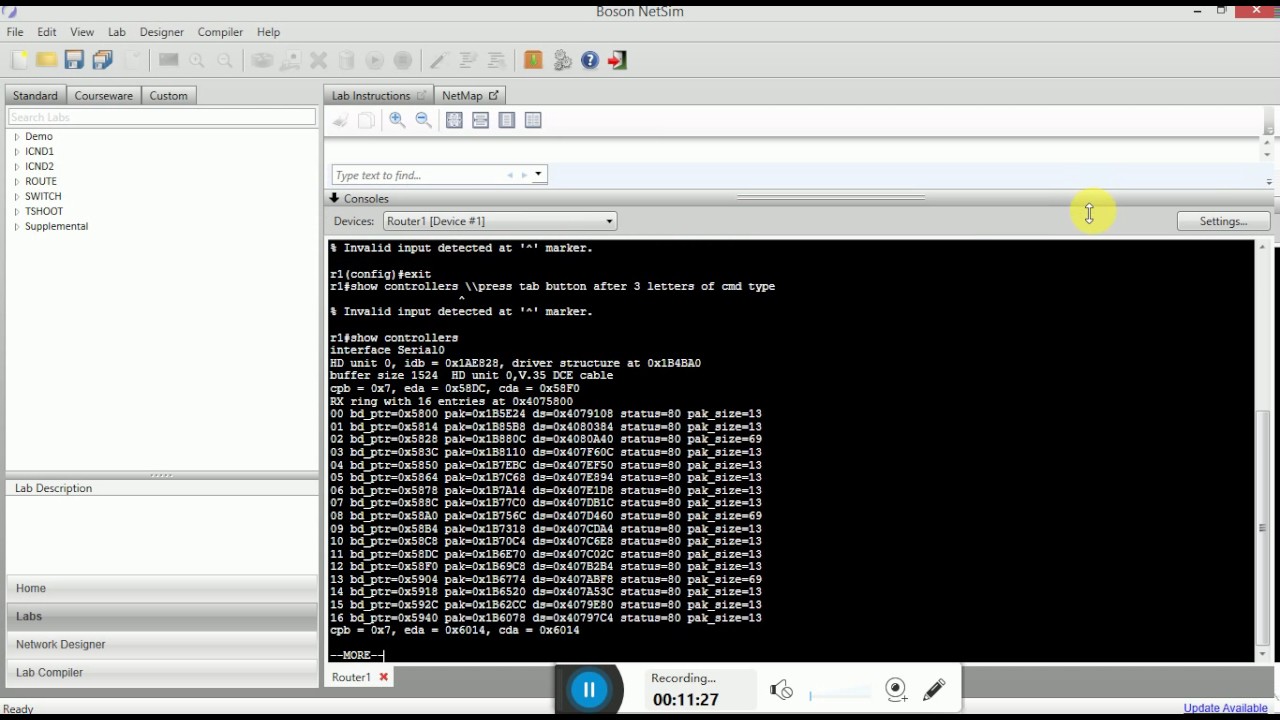Open the Edit menu
This screenshot has height=720, width=1280.
(x=47, y=32)
